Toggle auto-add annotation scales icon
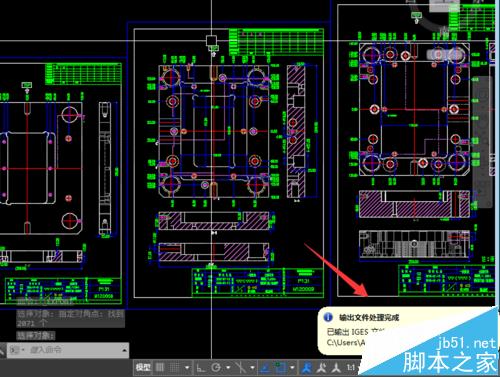Screen dimensions: 500x377 321,368
